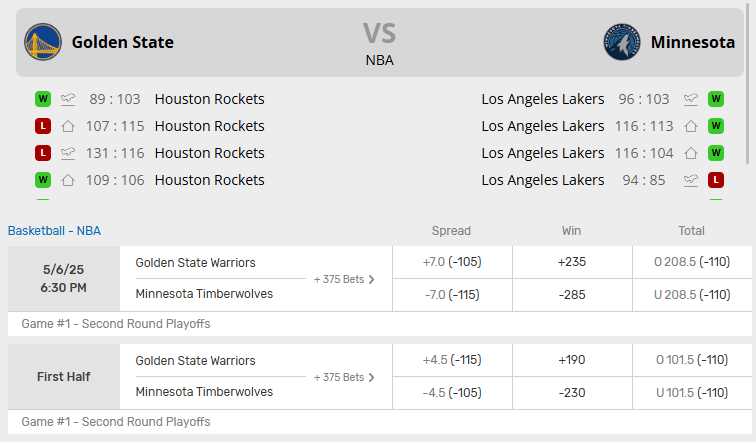
Task: Pick Warriors full-game moneyline +235
Action: (572, 262)
